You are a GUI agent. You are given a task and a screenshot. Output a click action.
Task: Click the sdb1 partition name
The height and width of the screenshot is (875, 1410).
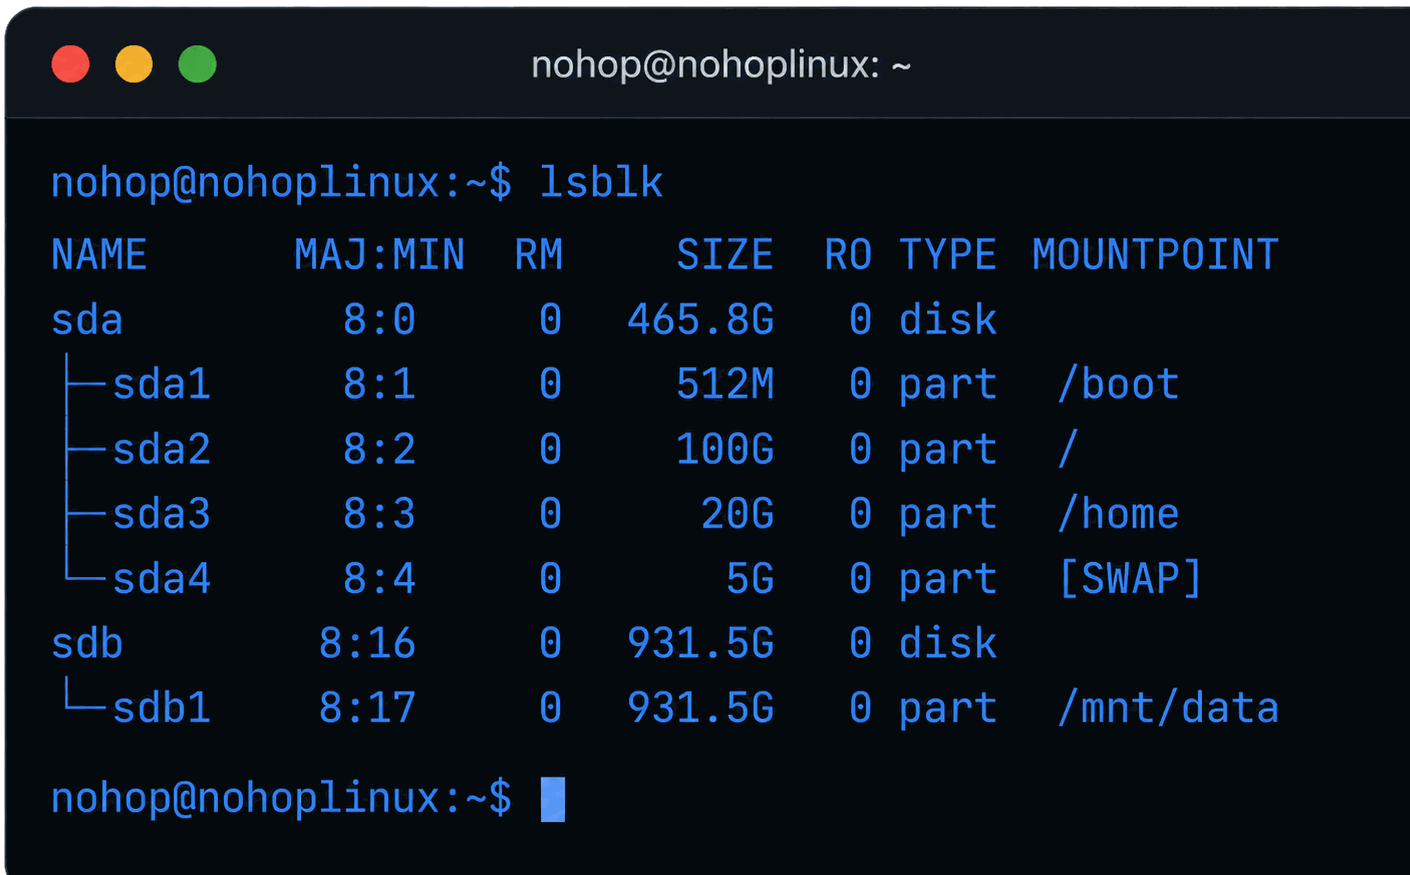coord(162,708)
